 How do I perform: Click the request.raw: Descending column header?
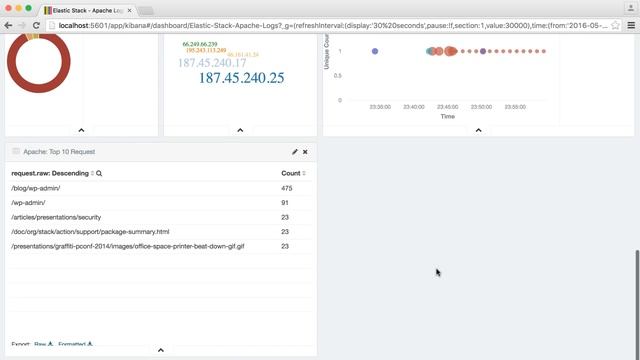[x=50, y=173]
